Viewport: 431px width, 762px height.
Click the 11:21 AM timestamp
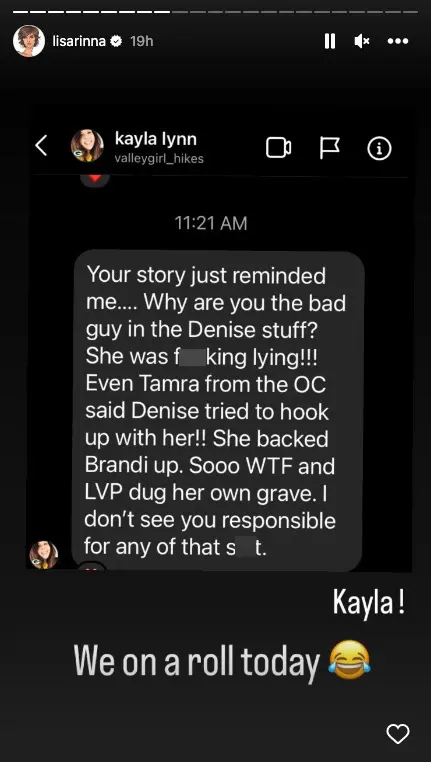(x=211, y=223)
